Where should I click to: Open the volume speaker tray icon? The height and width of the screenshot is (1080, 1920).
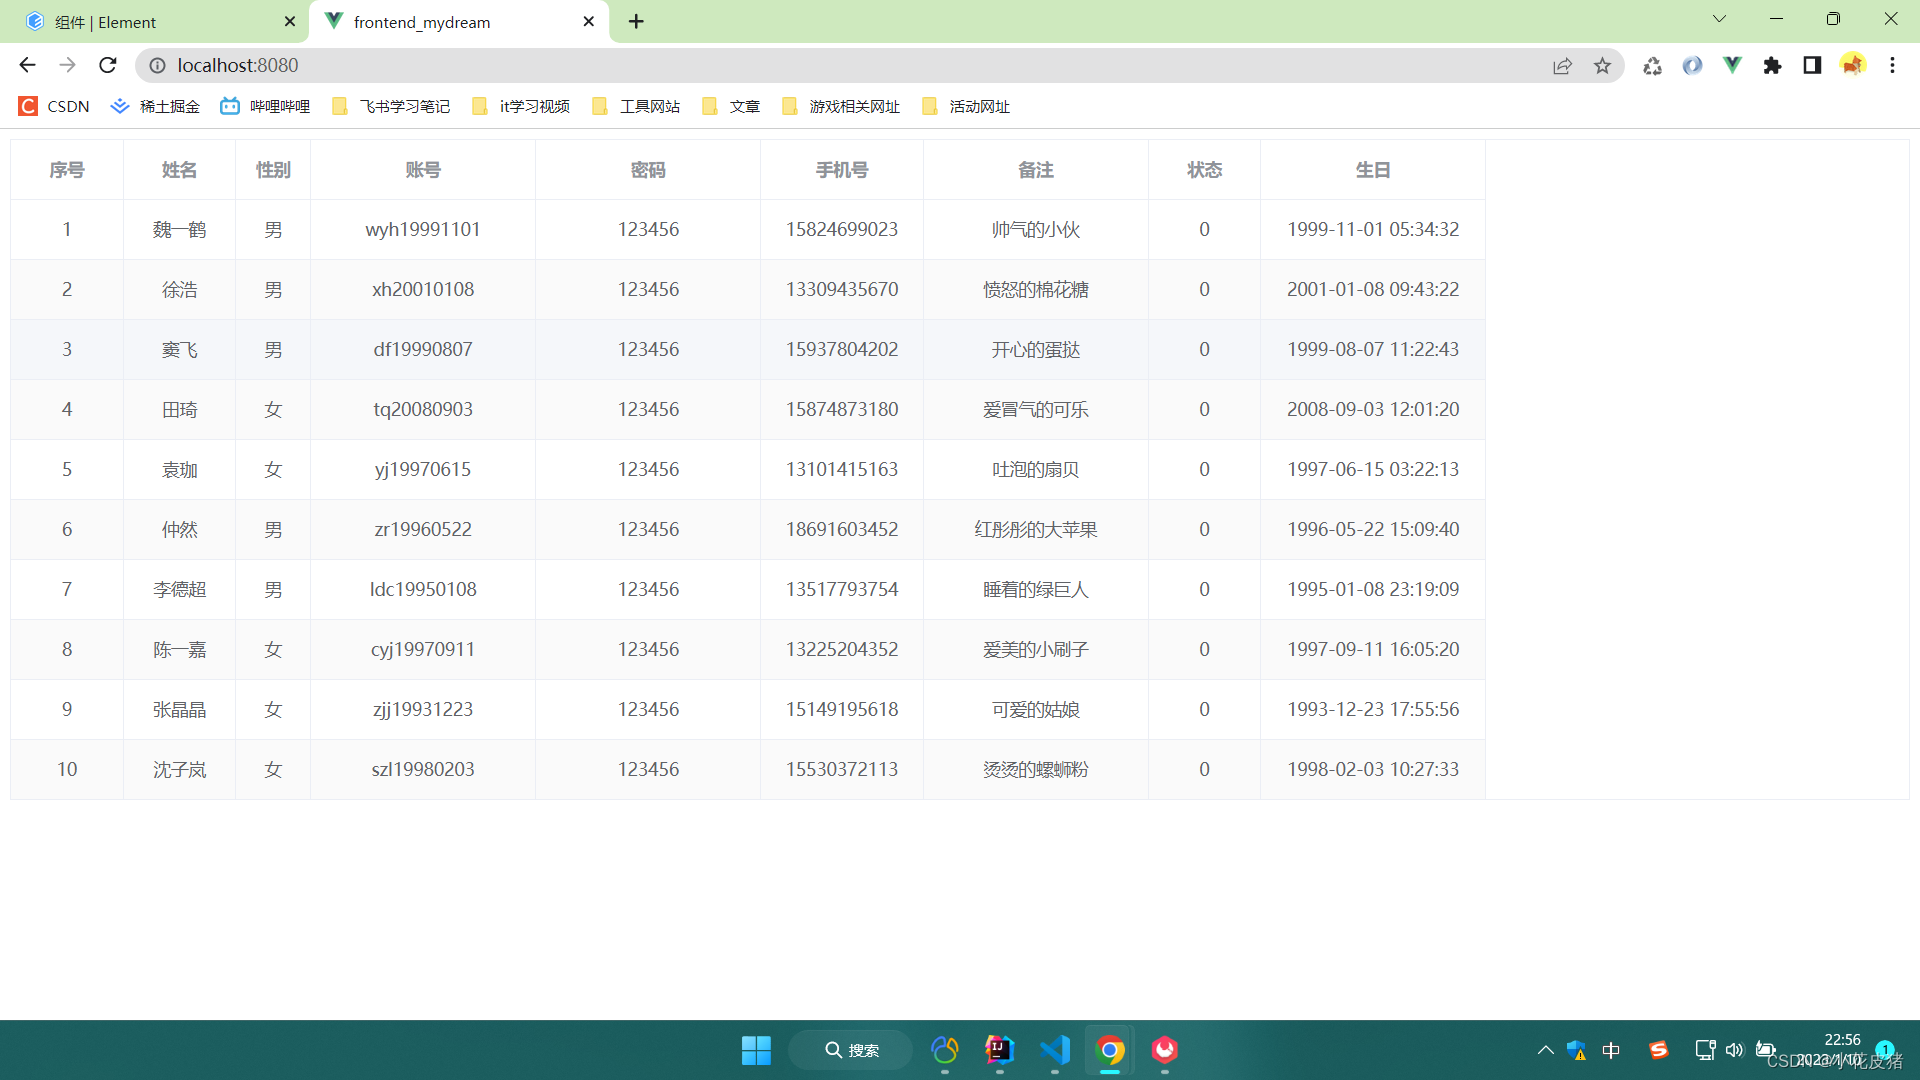point(1735,1050)
